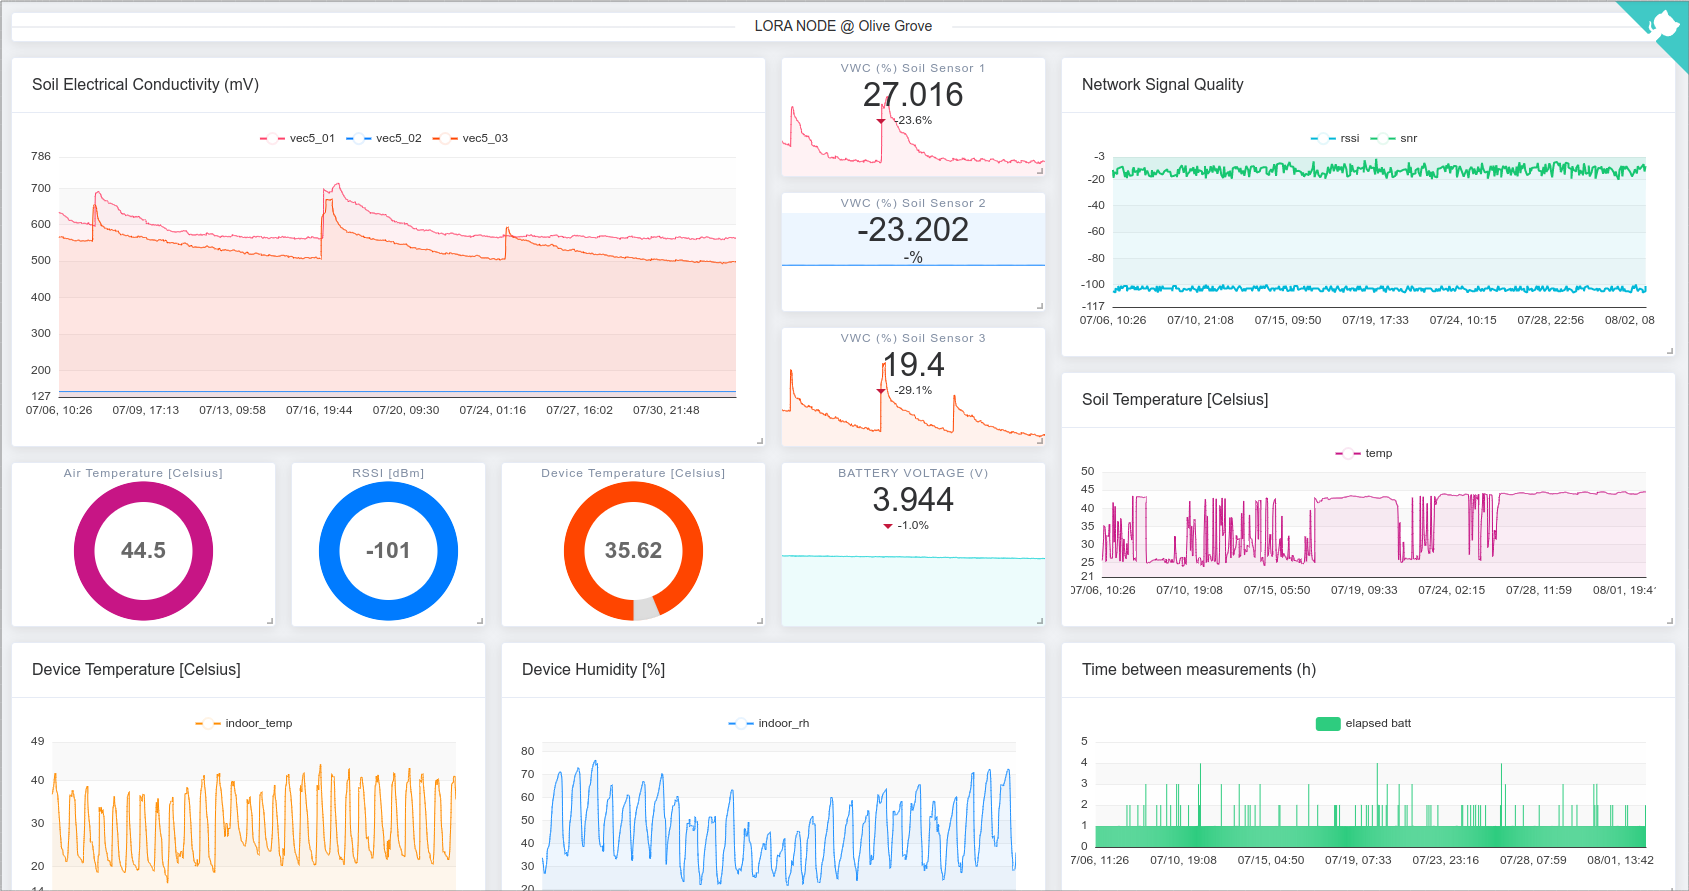Click the red down arrow in Battery Voltage card
The height and width of the screenshot is (891, 1689).
click(x=887, y=526)
